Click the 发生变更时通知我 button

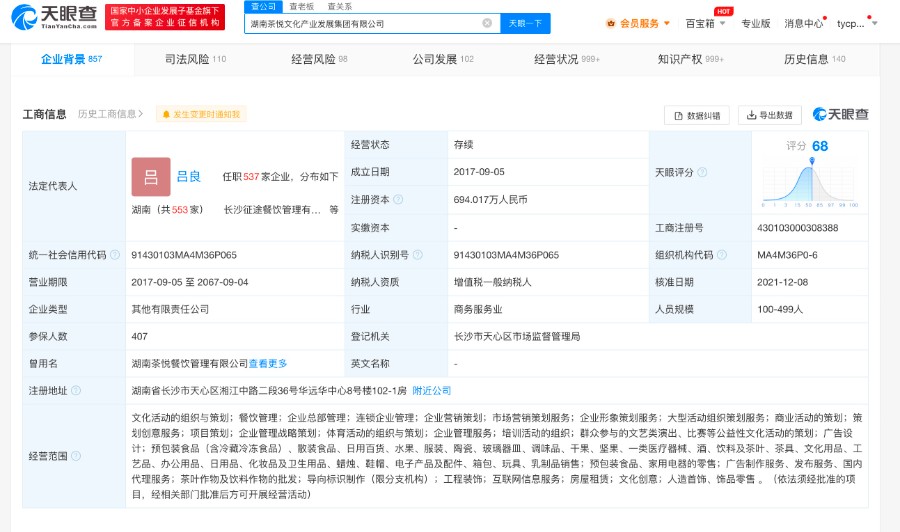(201, 114)
